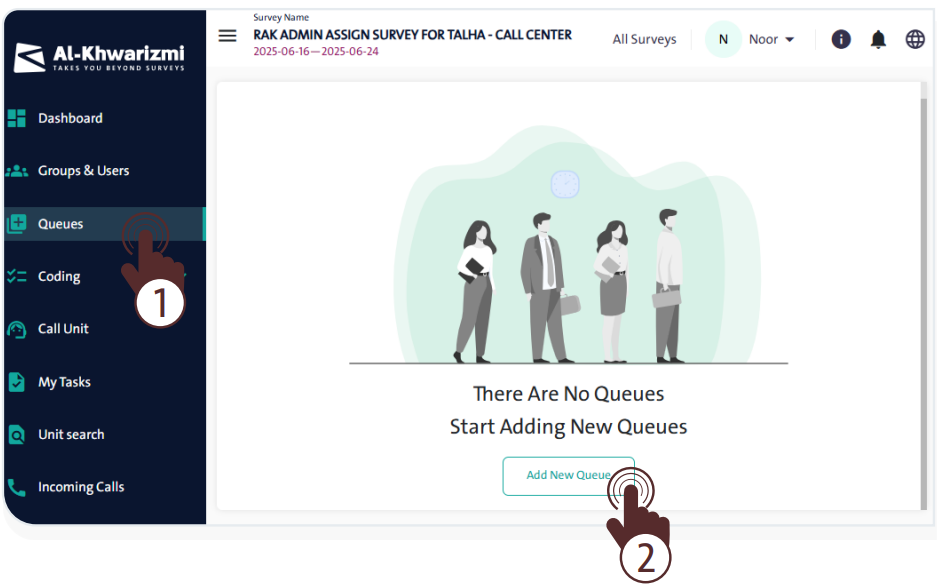Image resolution: width=943 pixels, height=588 pixels.
Task: Click the Call Unit headset icon
Action: pyautogui.click(x=16, y=329)
